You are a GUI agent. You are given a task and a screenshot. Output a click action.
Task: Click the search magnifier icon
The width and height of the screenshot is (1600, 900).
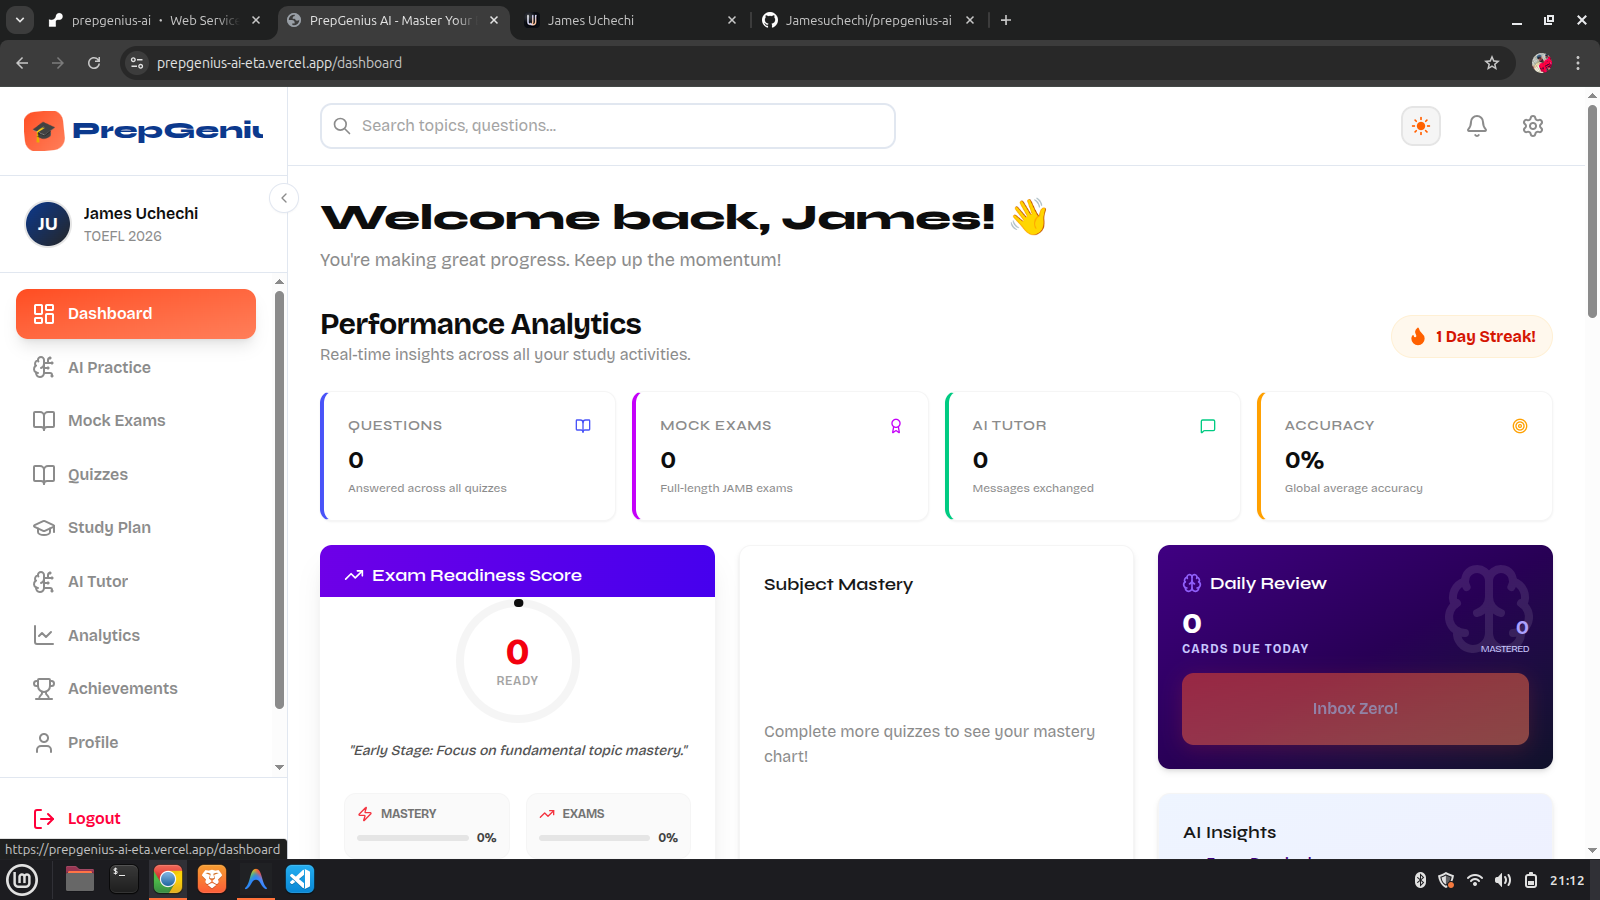(x=342, y=126)
